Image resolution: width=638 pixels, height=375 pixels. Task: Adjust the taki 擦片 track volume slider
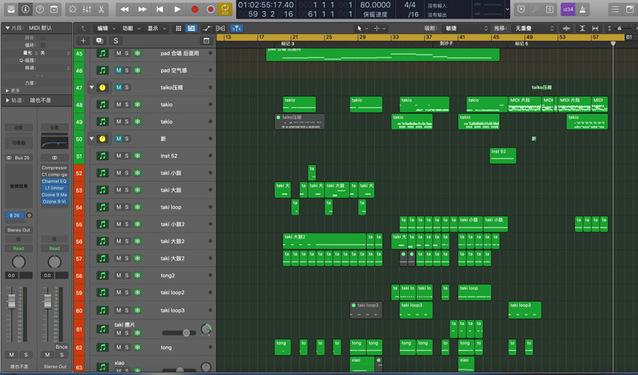[179, 333]
